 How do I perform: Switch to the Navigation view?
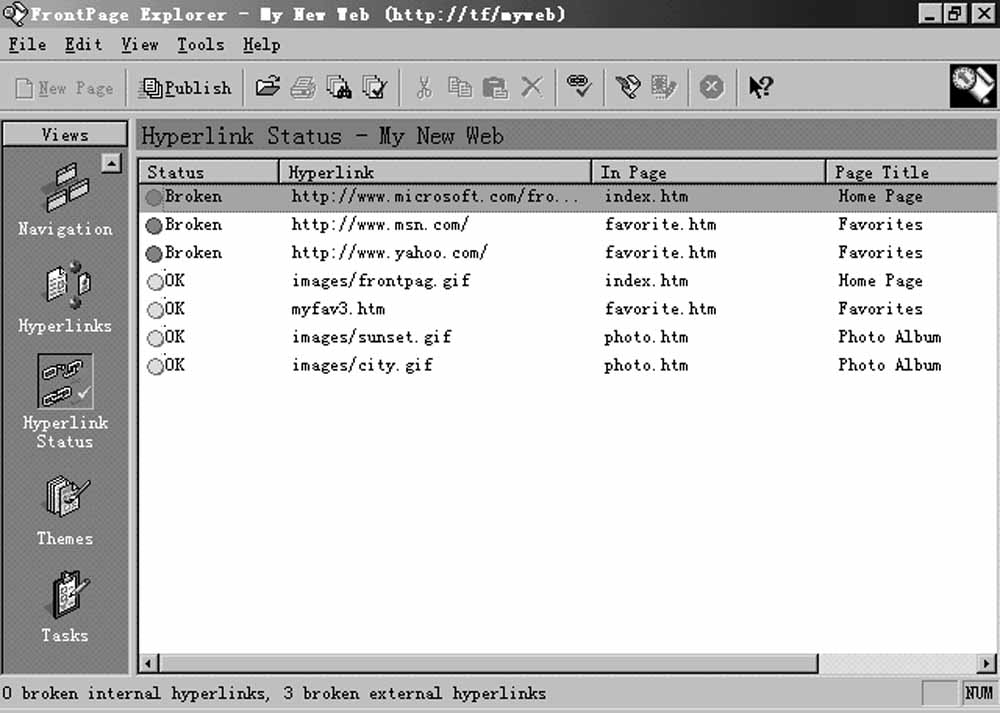pos(65,200)
